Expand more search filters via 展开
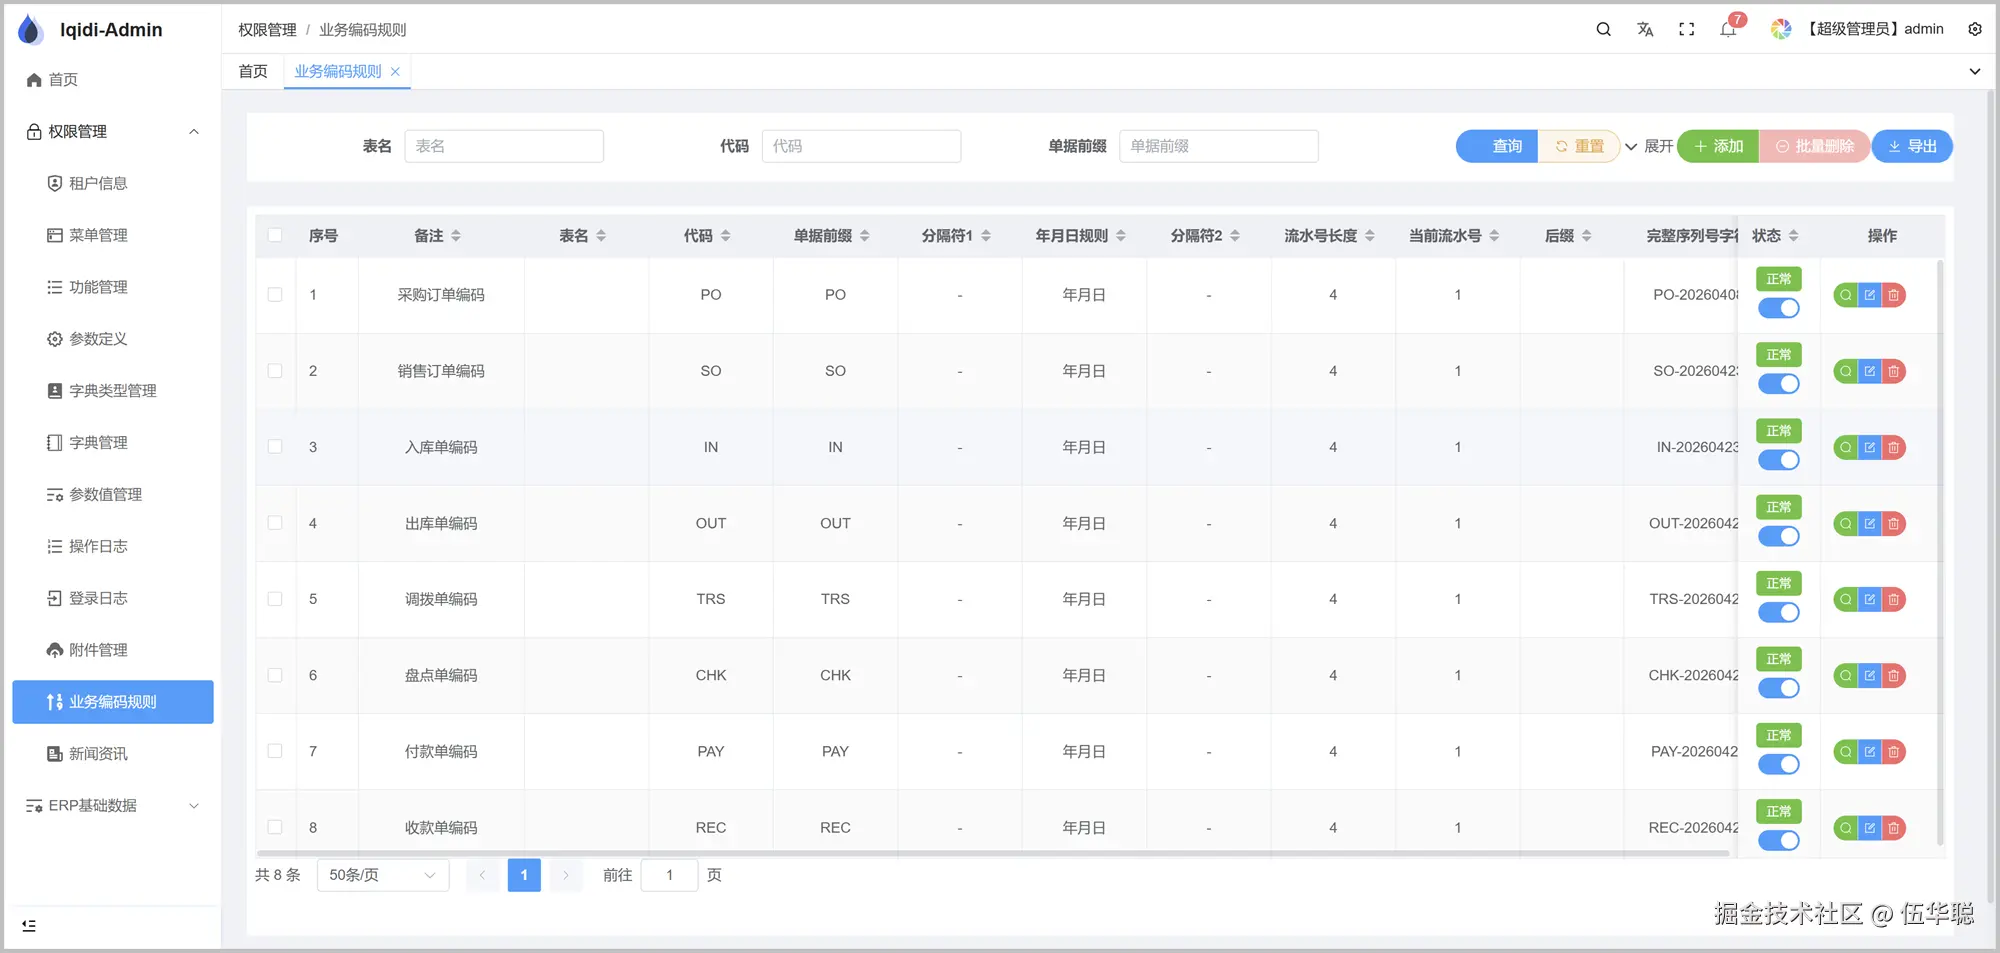2000x953 pixels. pyautogui.click(x=1649, y=146)
